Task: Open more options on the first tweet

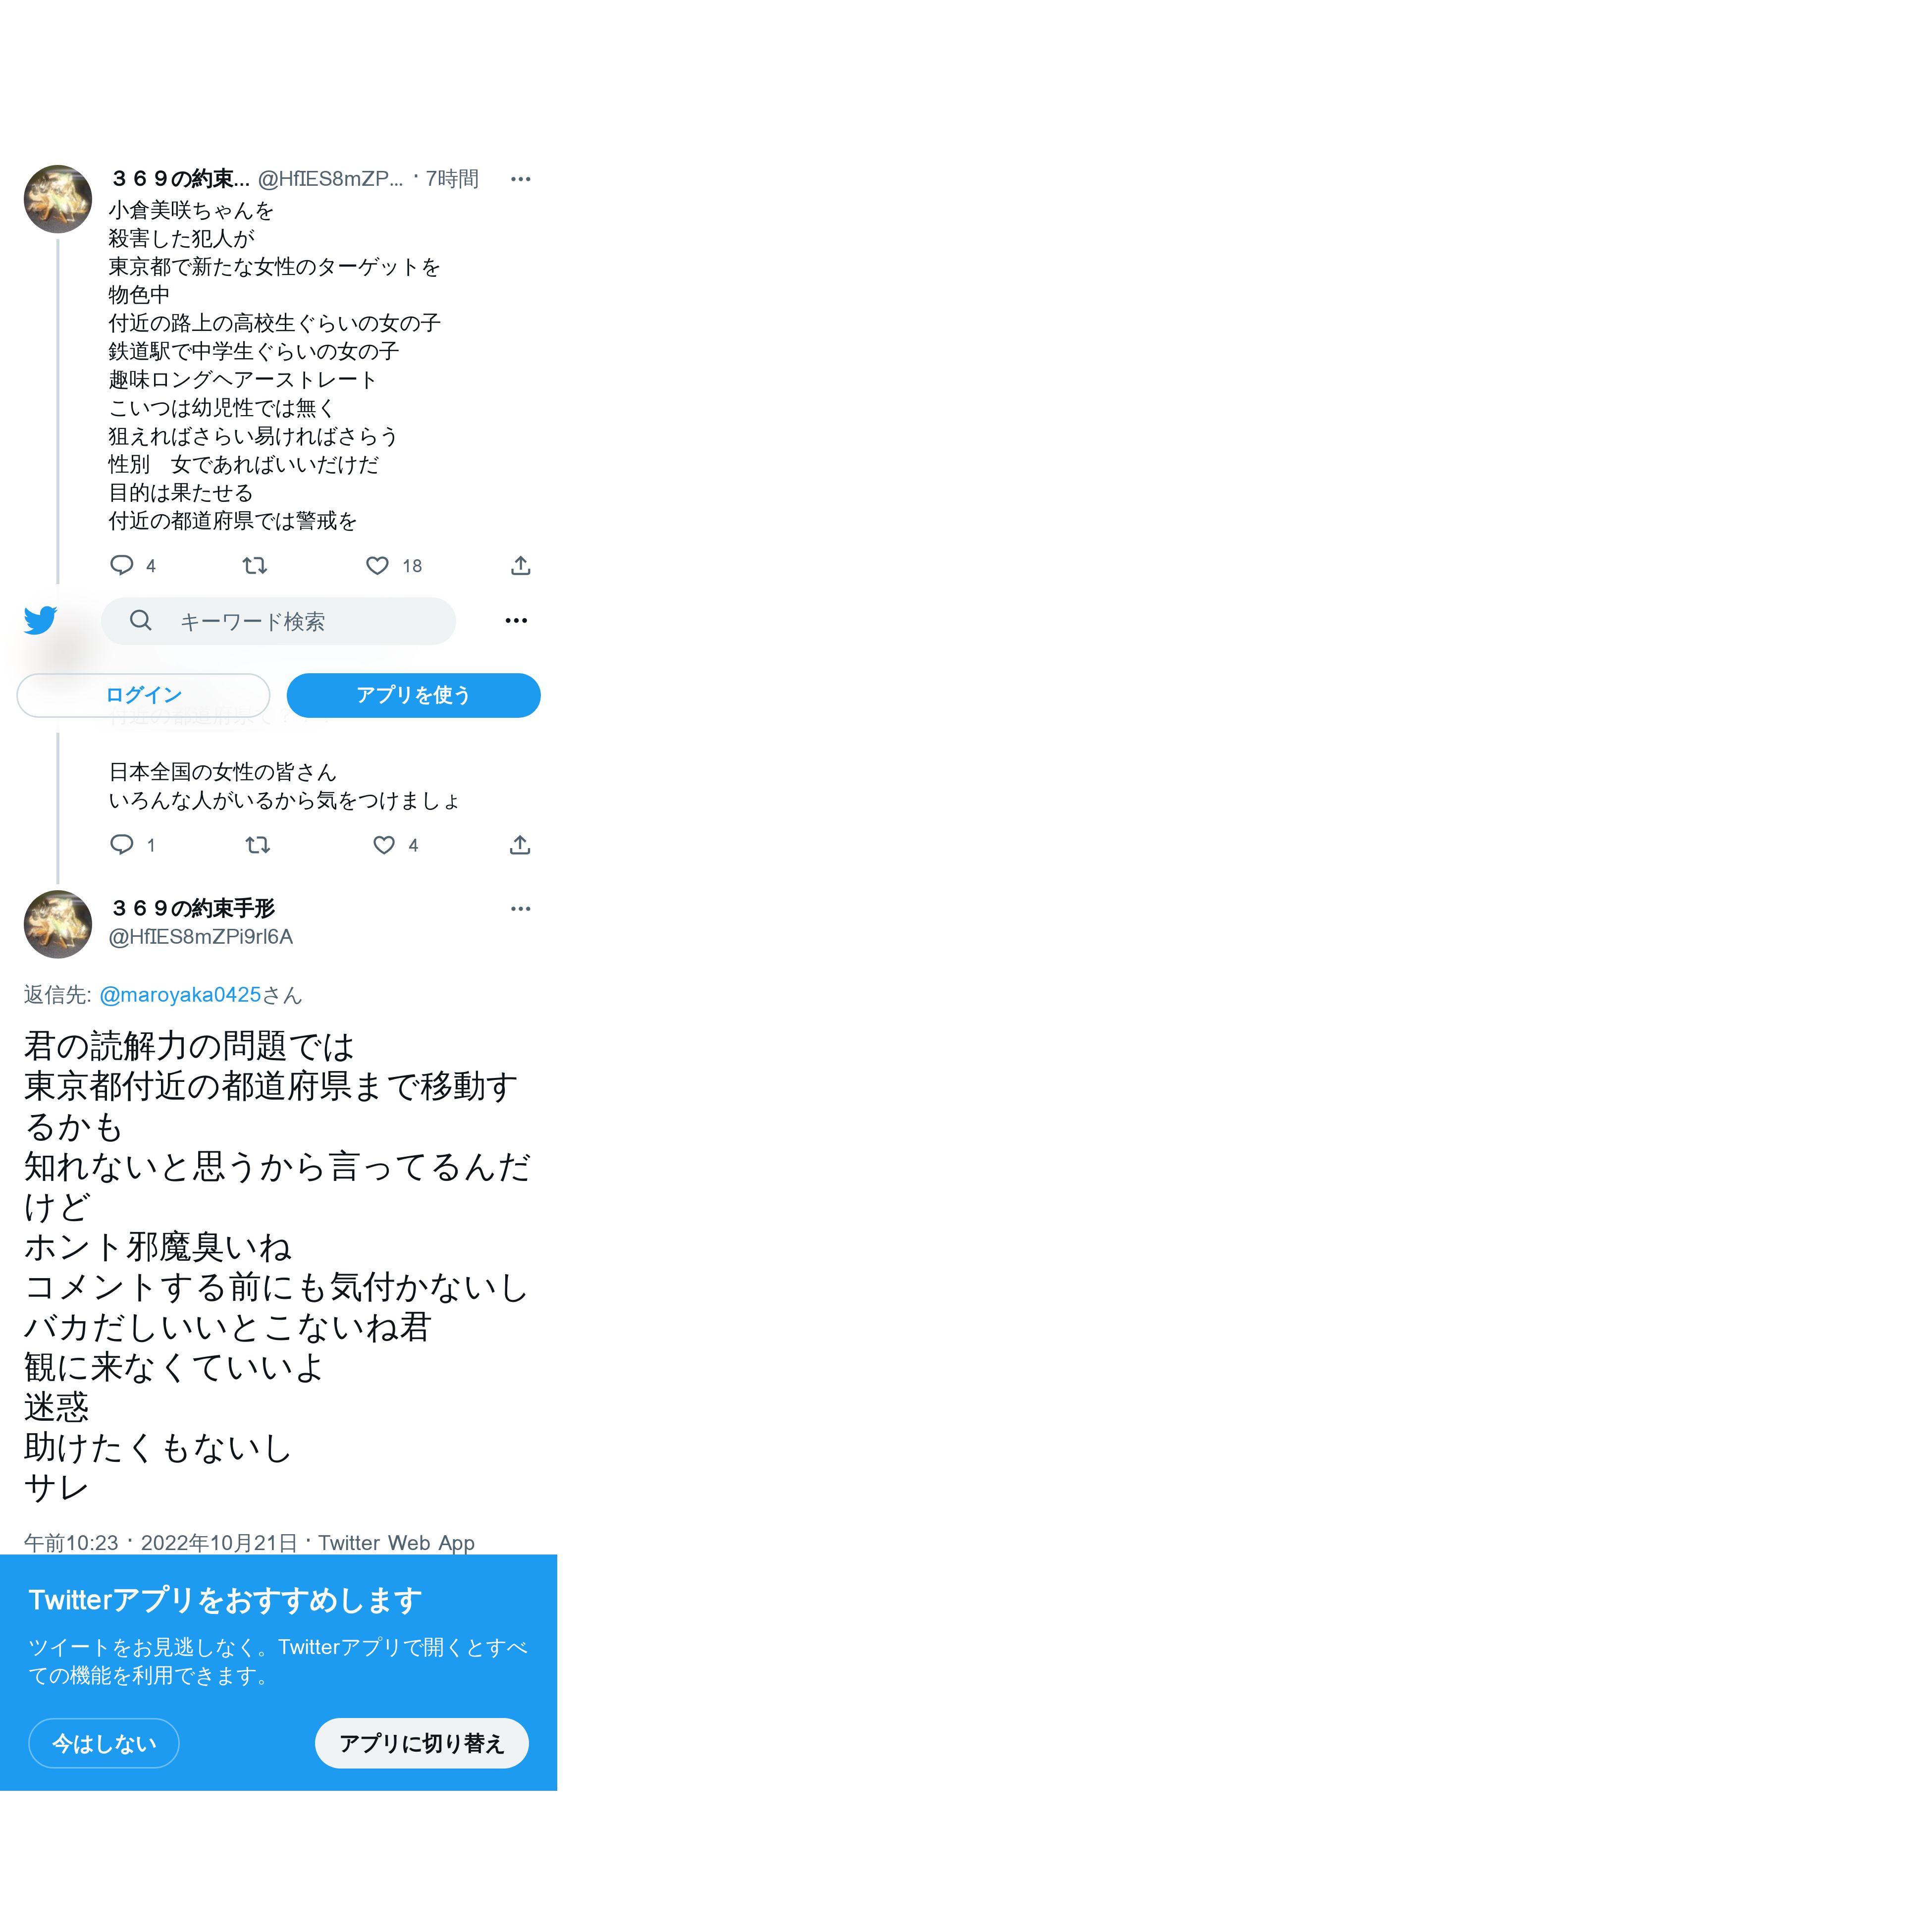Action: (x=520, y=179)
